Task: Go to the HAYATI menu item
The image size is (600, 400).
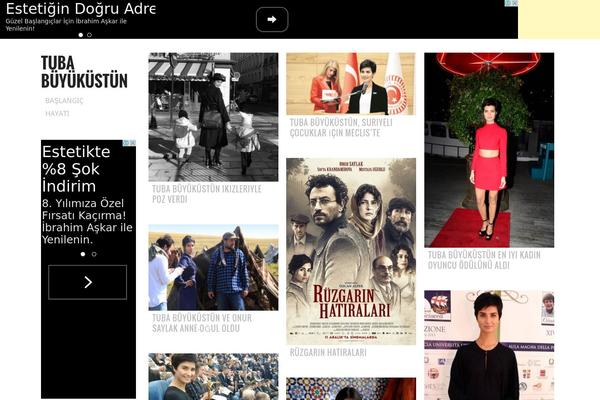Action: click(57, 114)
